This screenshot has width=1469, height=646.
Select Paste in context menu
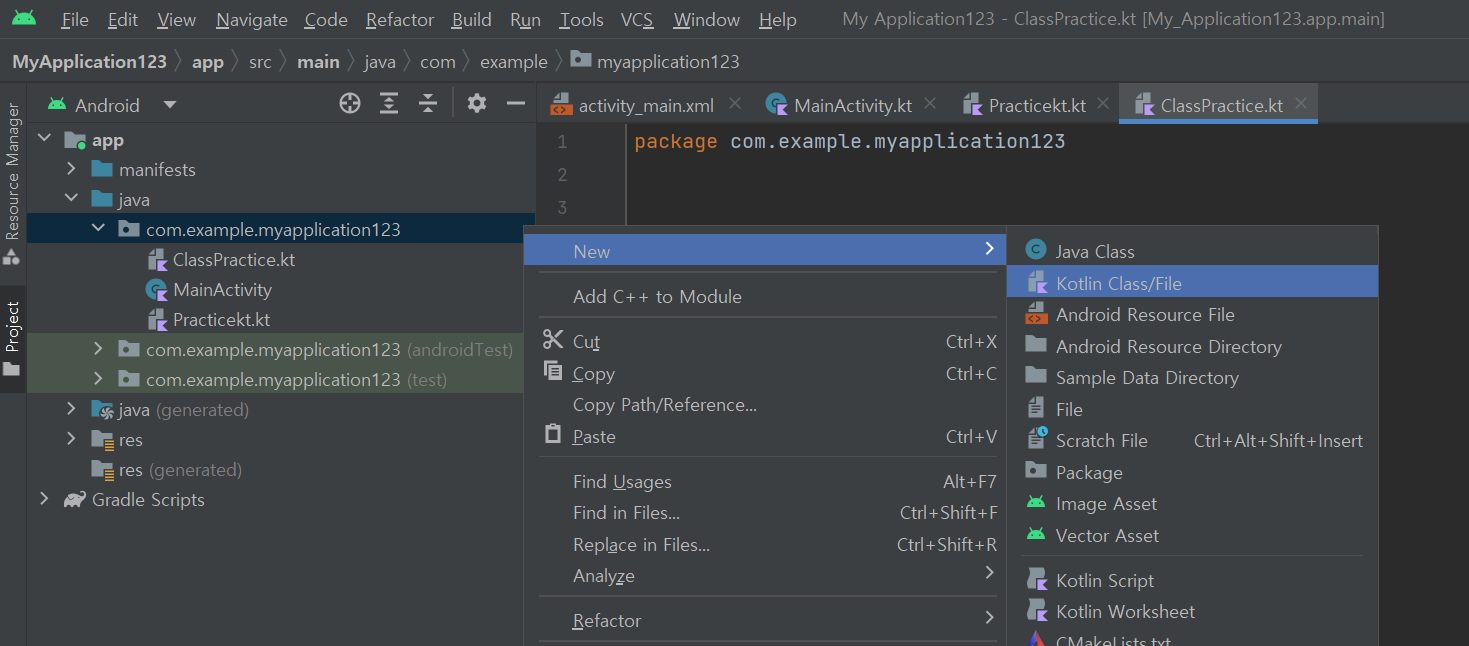pyautogui.click(x=765, y=436)
